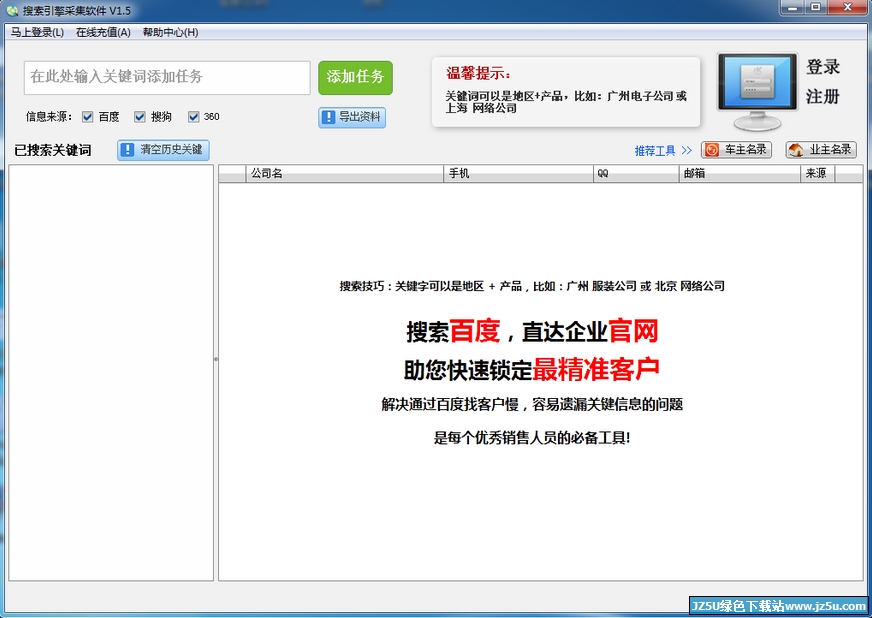
Task: Click the 搜索技巧 tip line text
Action: coord(532,286)
